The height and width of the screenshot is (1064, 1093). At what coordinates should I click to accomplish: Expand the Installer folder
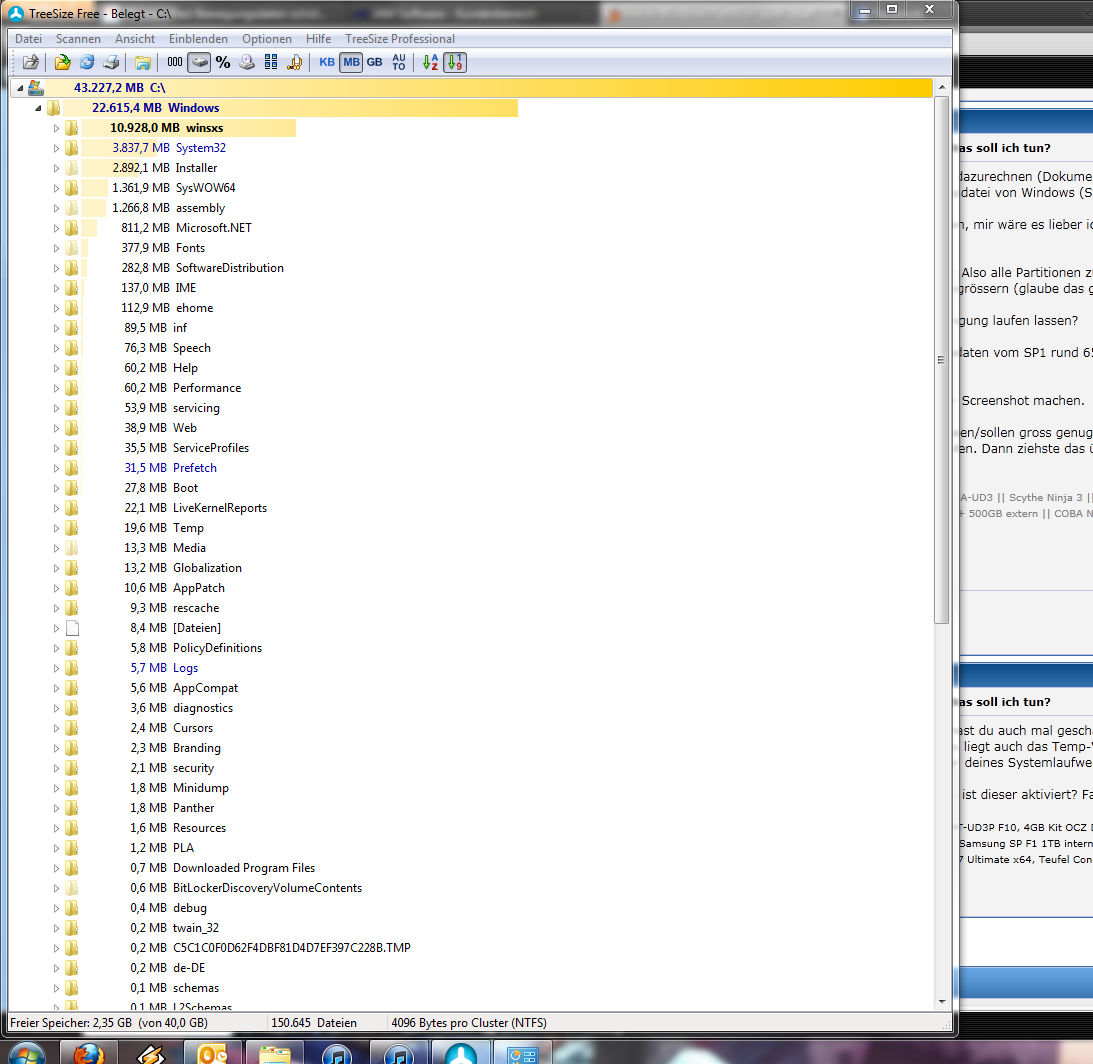[56, 168]
